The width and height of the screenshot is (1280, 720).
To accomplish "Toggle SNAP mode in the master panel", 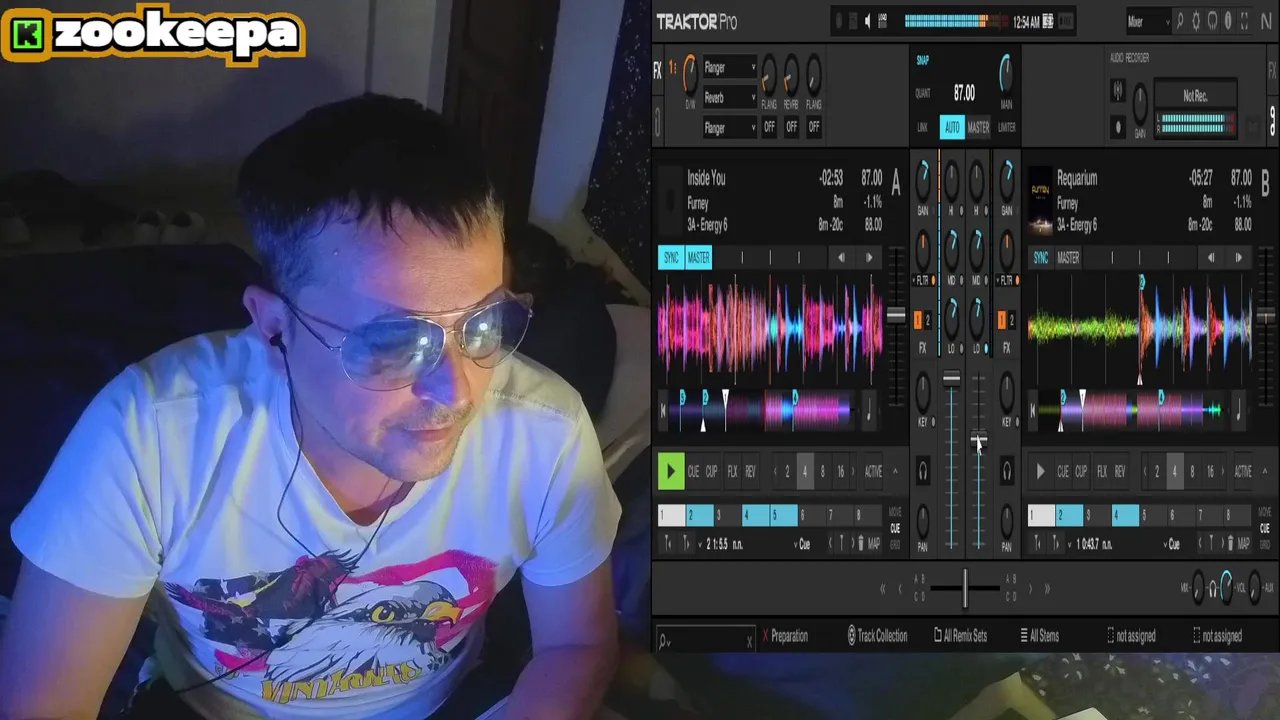I will pos(923,61).
